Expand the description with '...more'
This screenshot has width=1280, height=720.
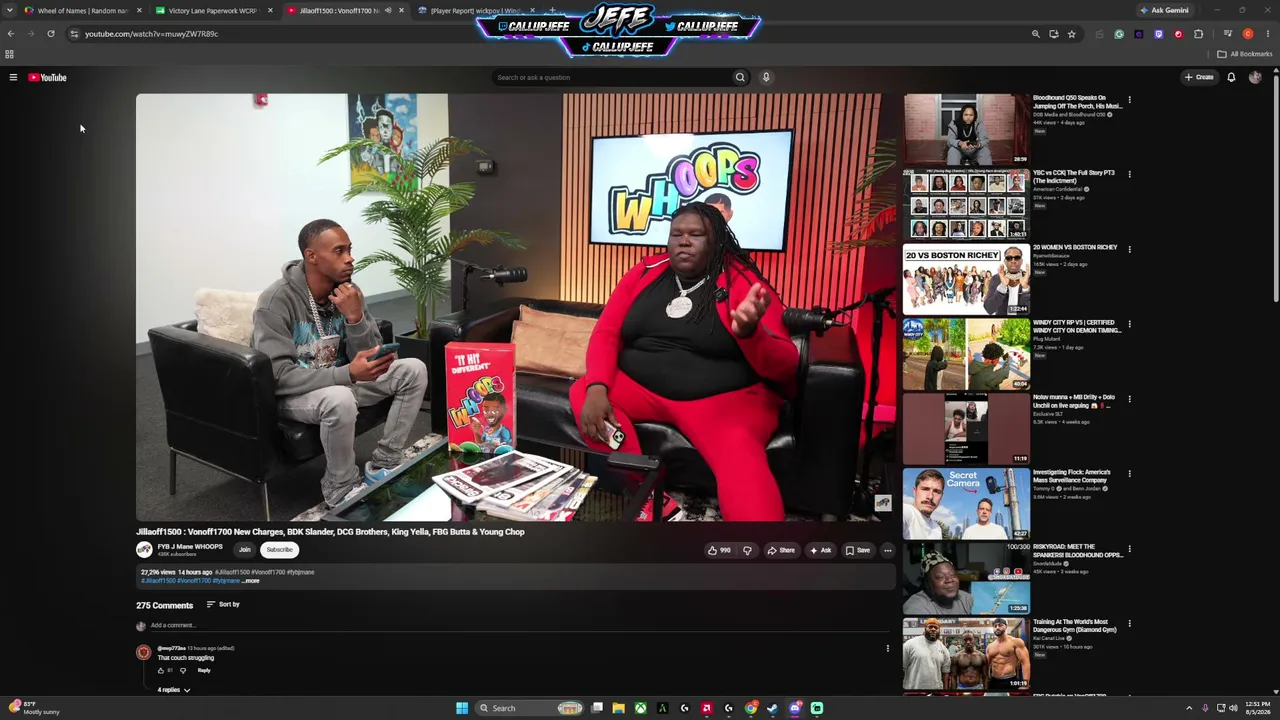(x=250, y=581)
